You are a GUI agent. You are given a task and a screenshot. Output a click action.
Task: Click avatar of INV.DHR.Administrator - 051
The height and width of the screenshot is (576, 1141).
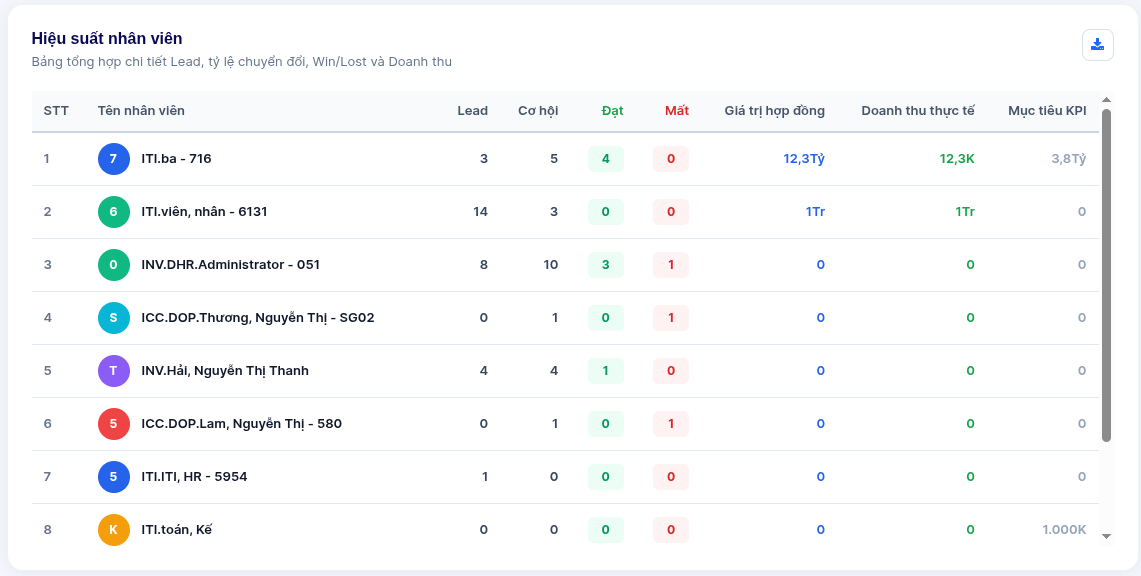pos(114,265)
